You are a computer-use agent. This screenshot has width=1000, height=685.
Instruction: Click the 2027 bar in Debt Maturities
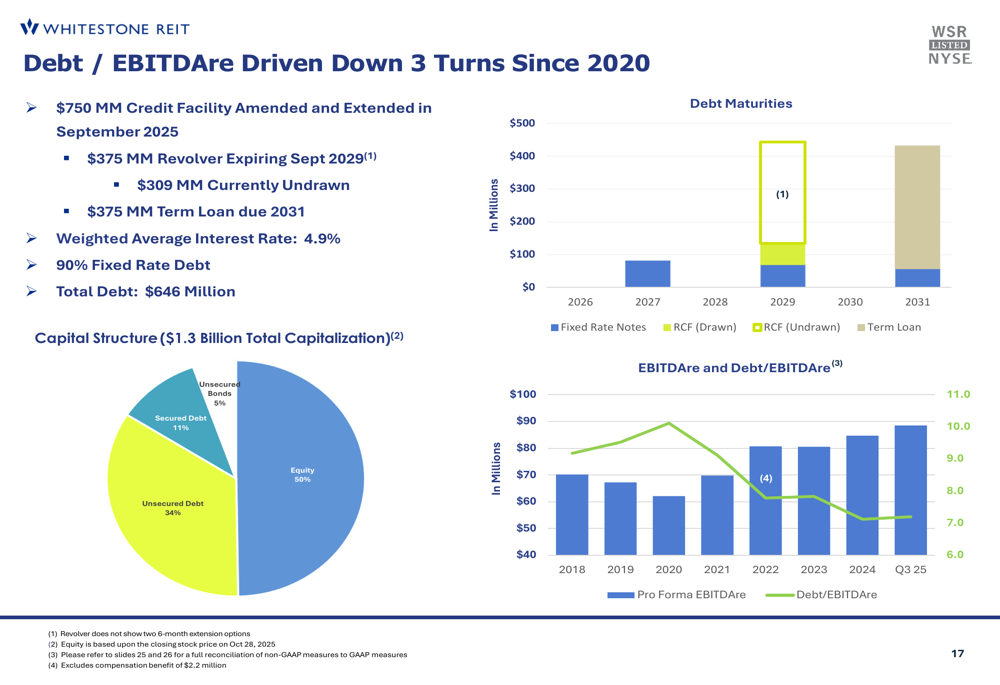[647, 274]
